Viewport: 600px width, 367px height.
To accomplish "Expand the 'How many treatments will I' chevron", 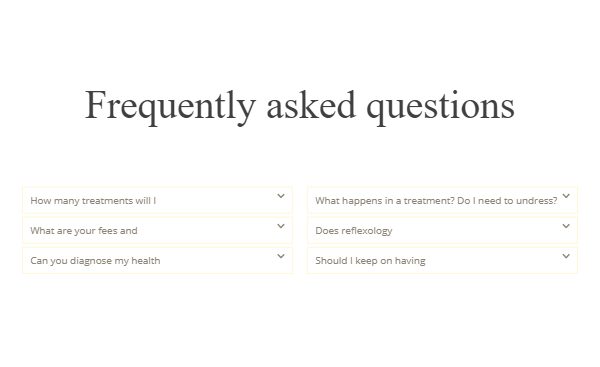I will pos(281,196).
